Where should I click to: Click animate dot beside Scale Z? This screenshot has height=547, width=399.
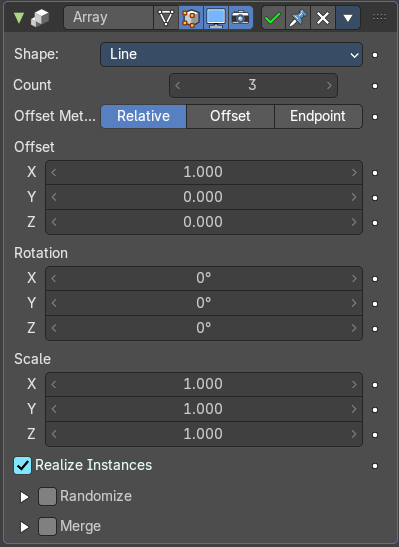pyautogui.click(x=375, y=435)
